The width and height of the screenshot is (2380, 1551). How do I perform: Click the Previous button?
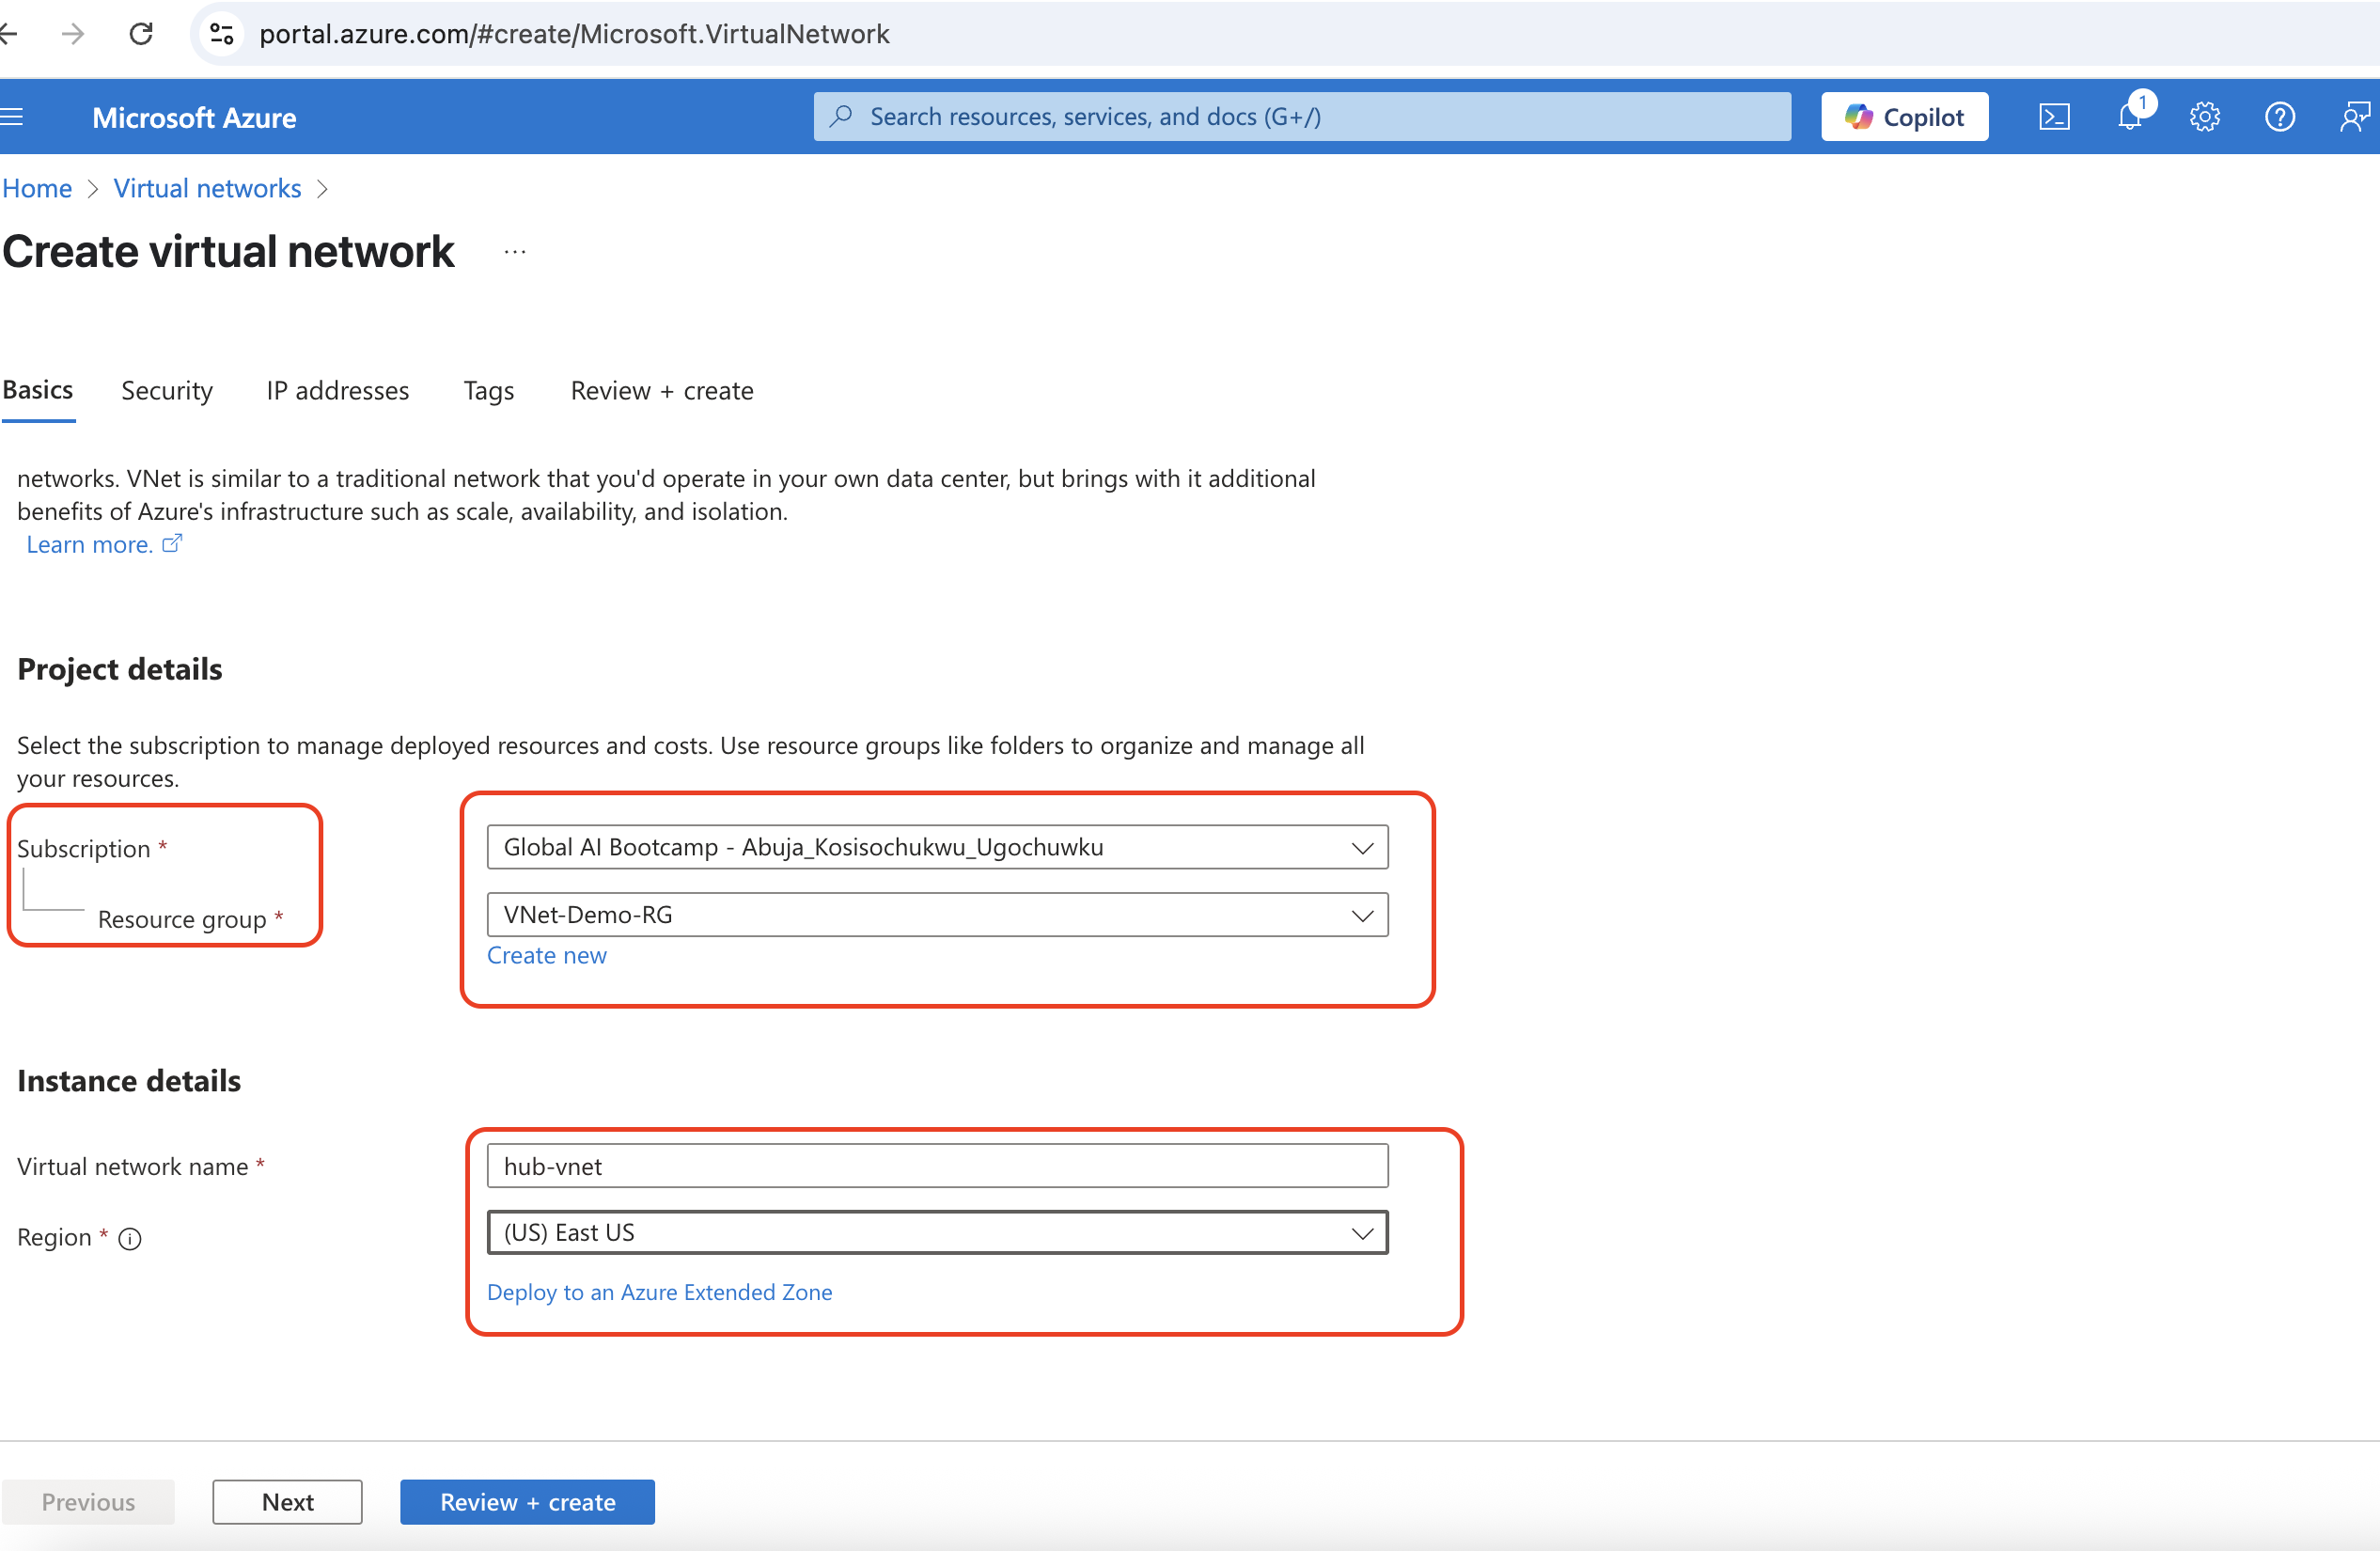[88, 1502]
